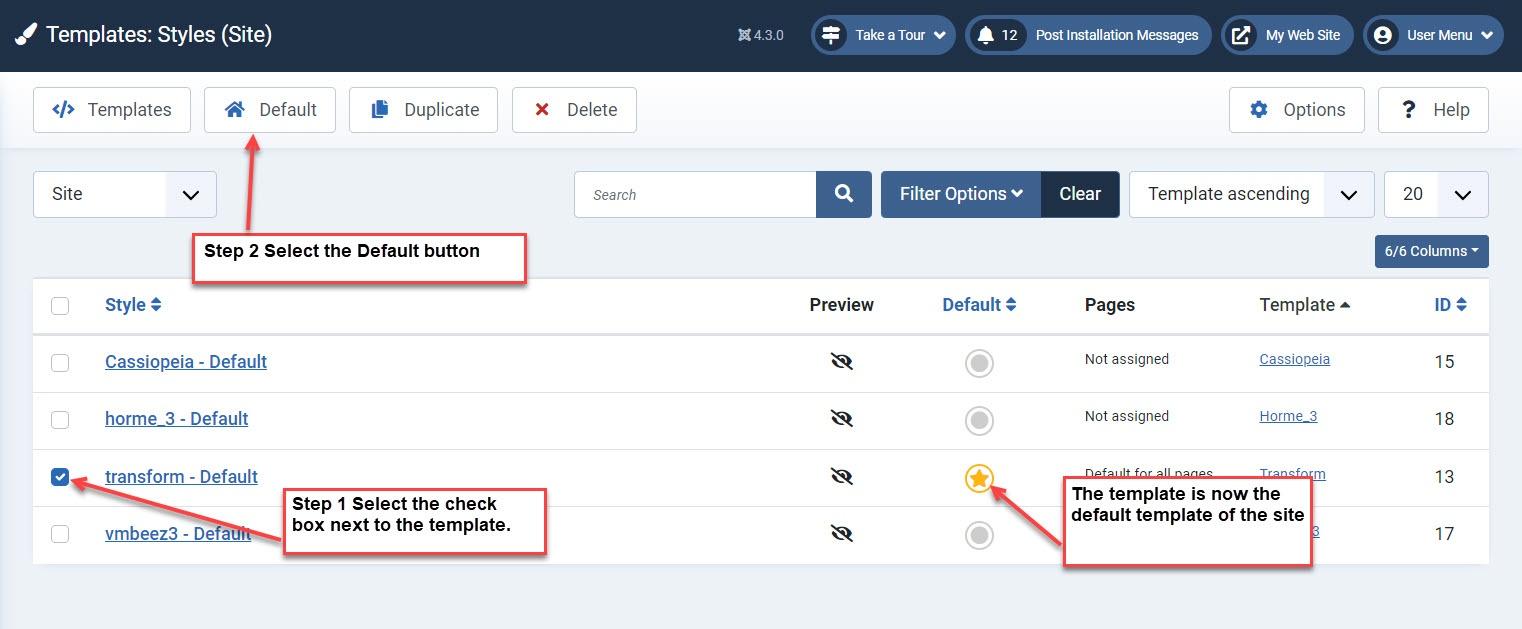The image size is (1522, 629).
Task: Click the ID value 17
Action: [1444, 534]
